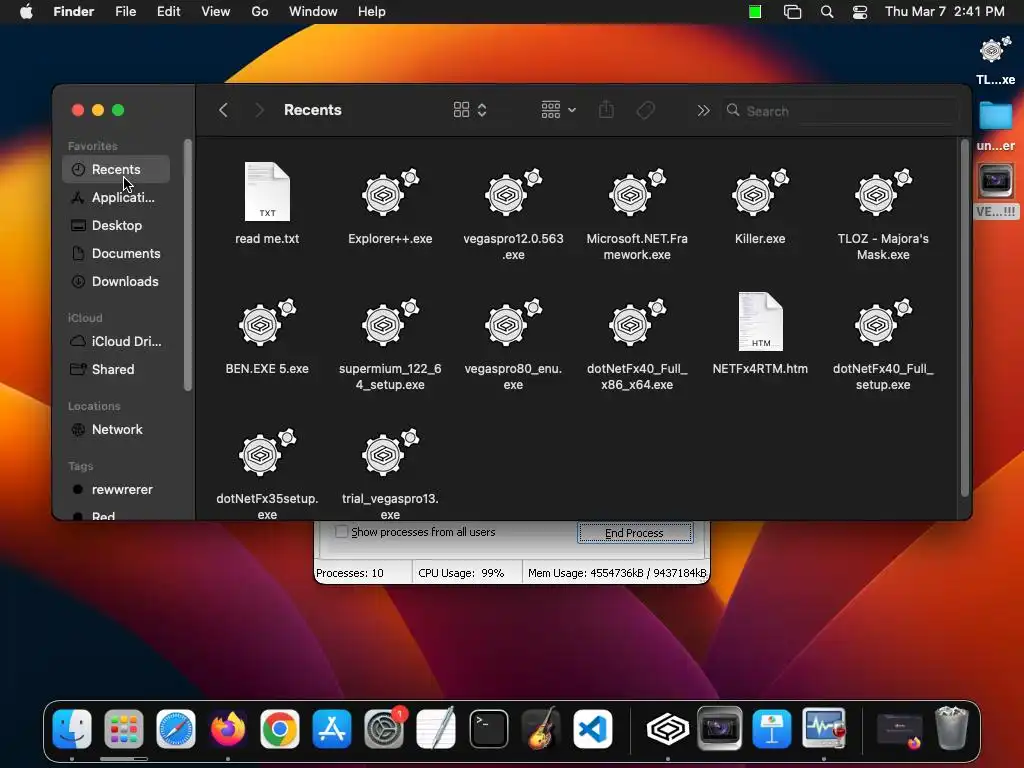The width and height of the screenshot is (1024, 768).
Task: Open Downloads in Finder sidebar
Action: (116, 281)
